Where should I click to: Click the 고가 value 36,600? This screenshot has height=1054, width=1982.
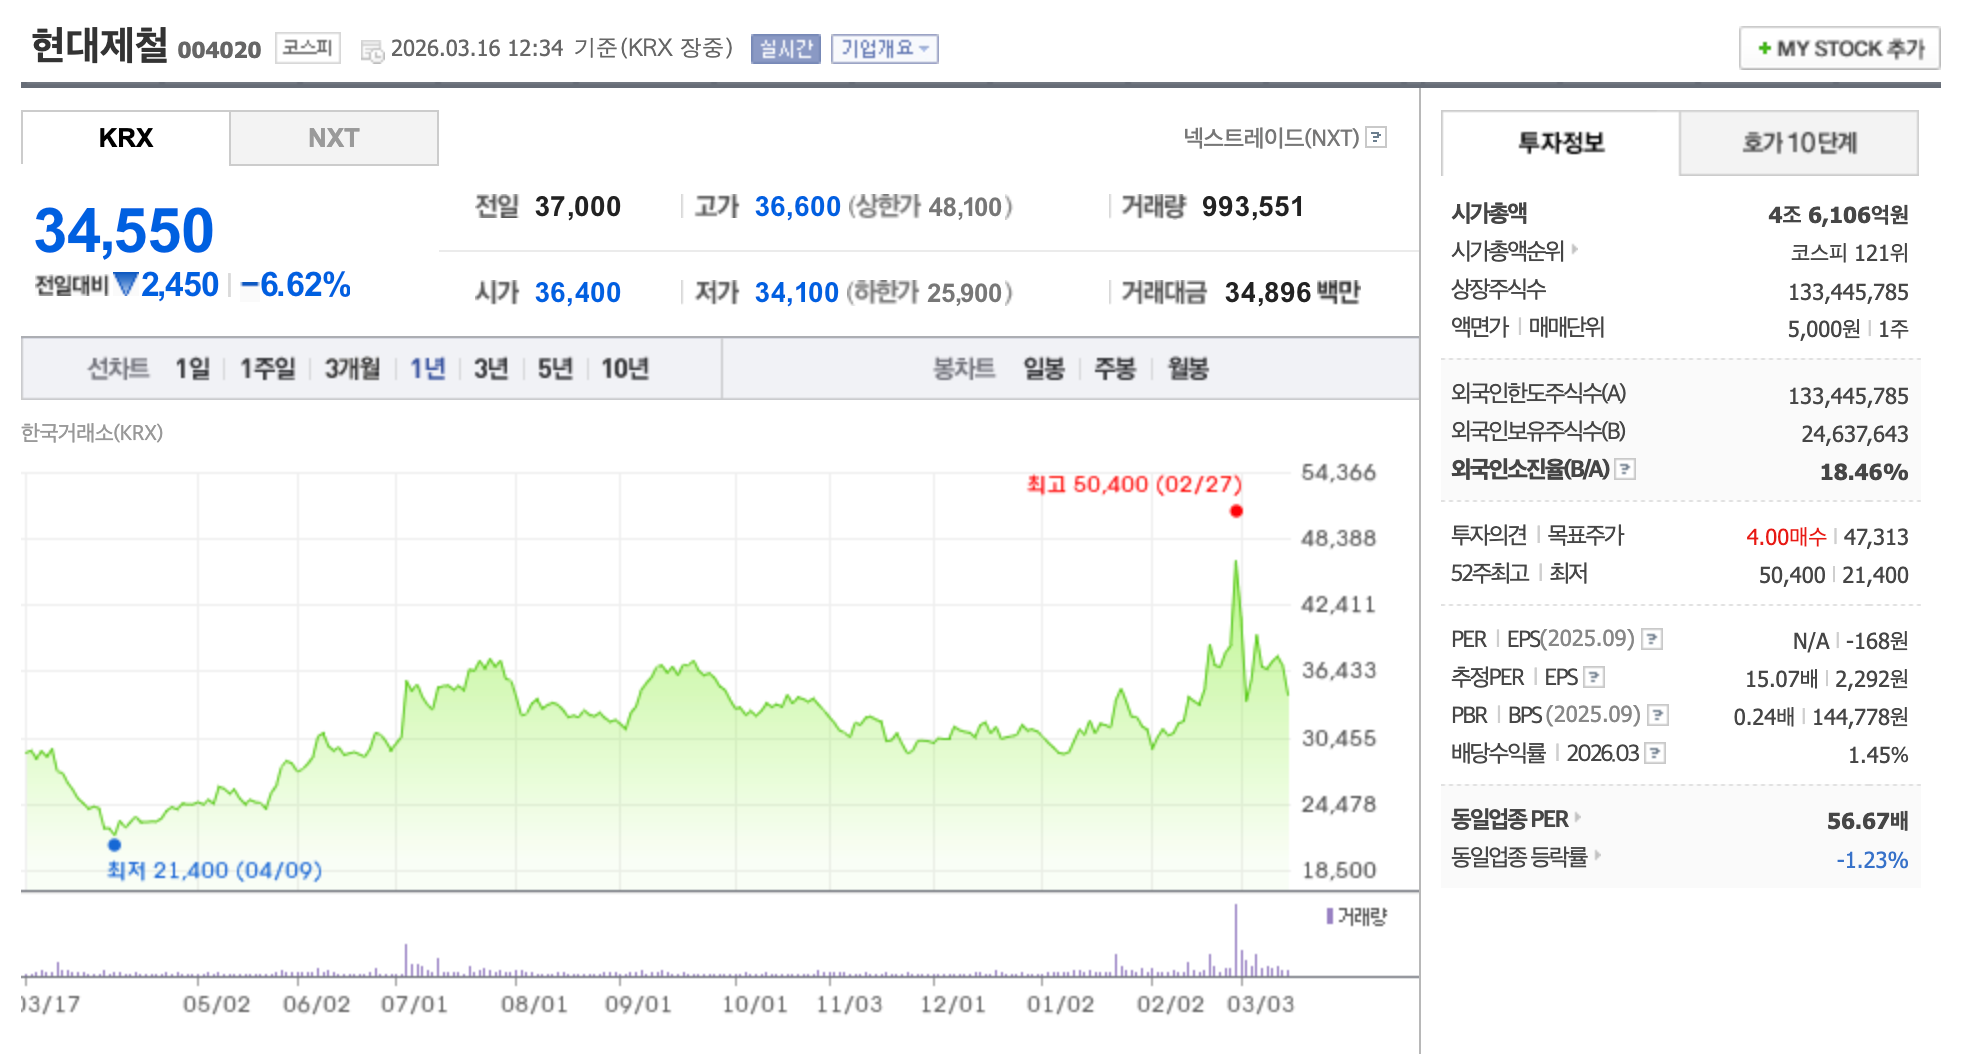point(797,207)
